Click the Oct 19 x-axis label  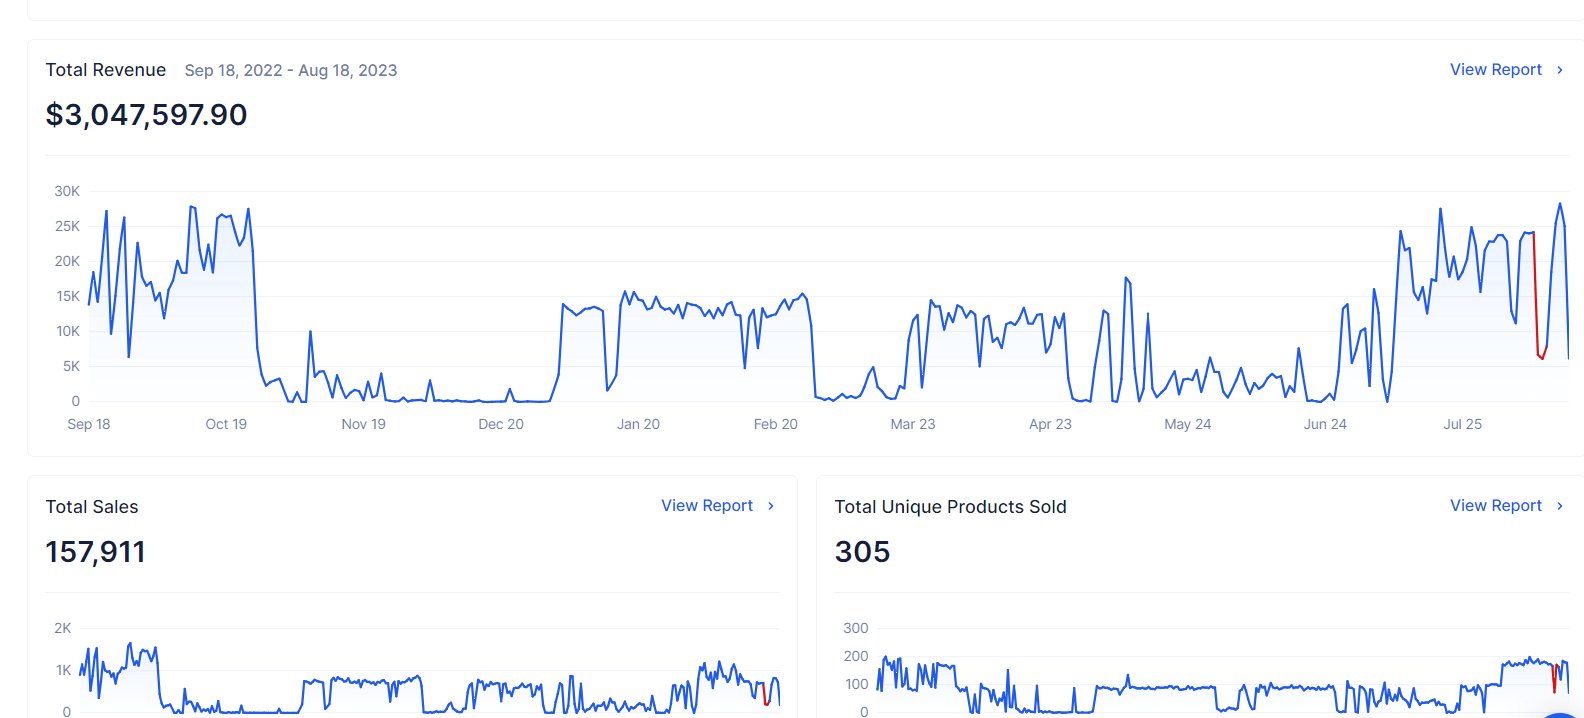click(x=226, y=424)
